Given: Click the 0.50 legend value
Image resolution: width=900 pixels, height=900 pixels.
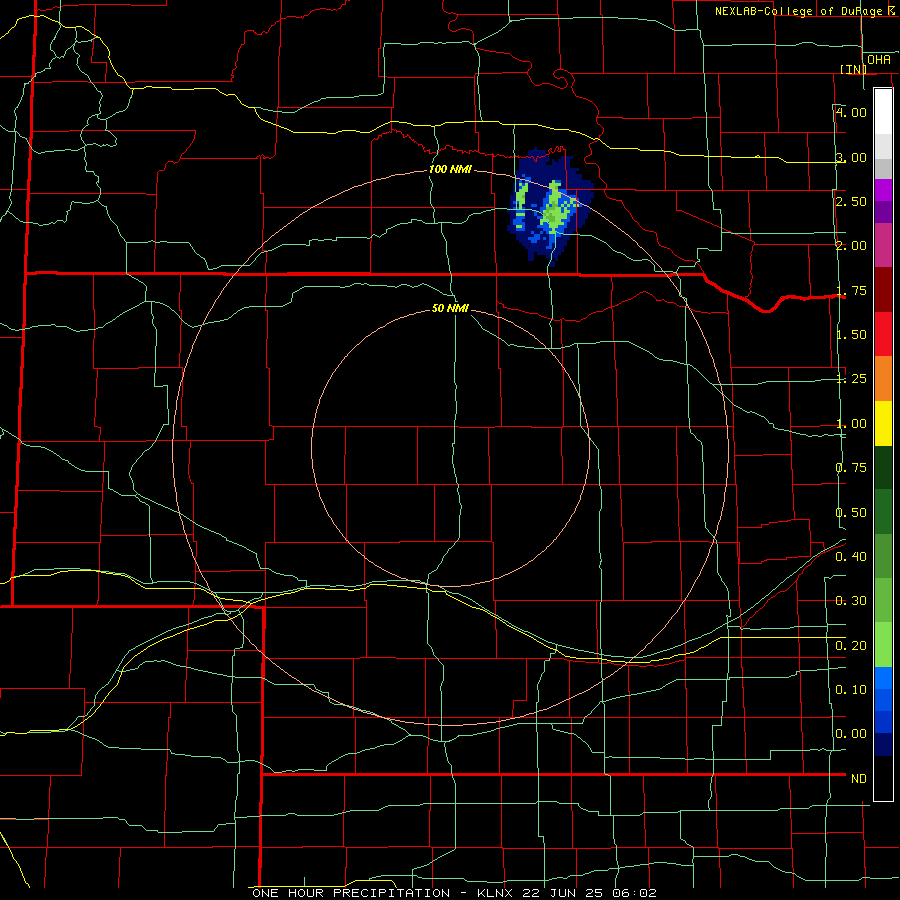Looking at the screenshot, I should point(851,513).
